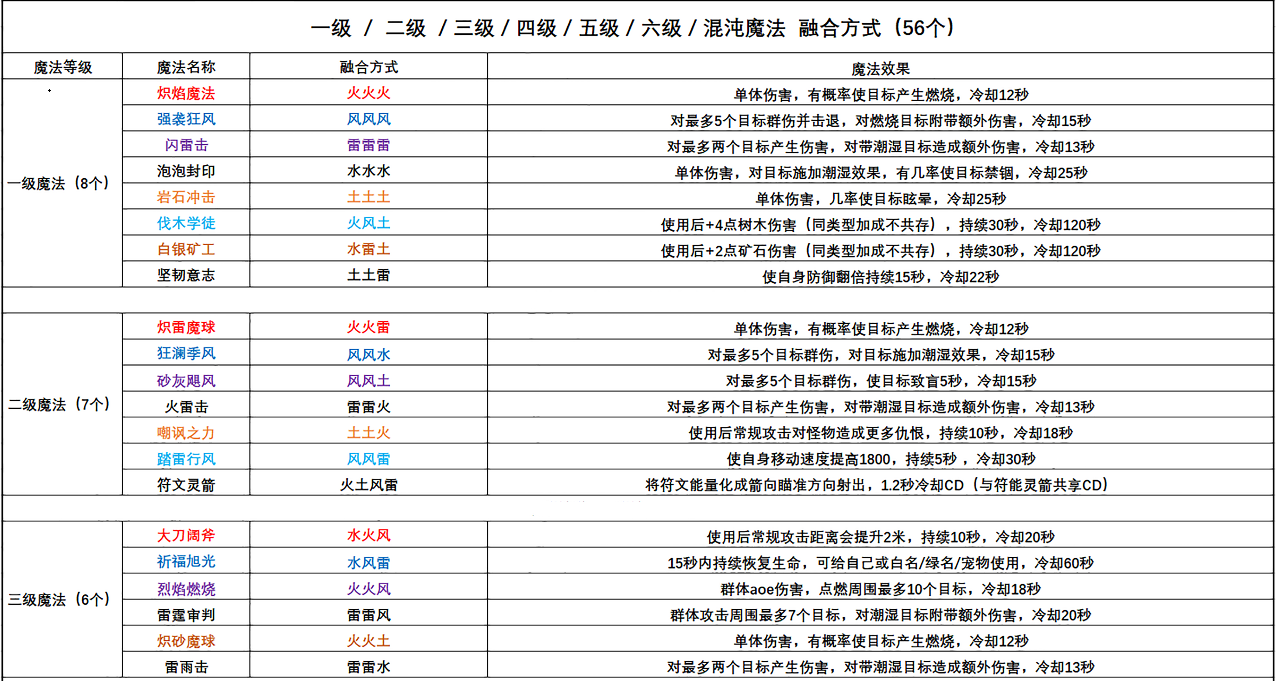1276x681 pixels.
Task: Select the 踏雷行风 spell name cell
Action: [186, 459]
